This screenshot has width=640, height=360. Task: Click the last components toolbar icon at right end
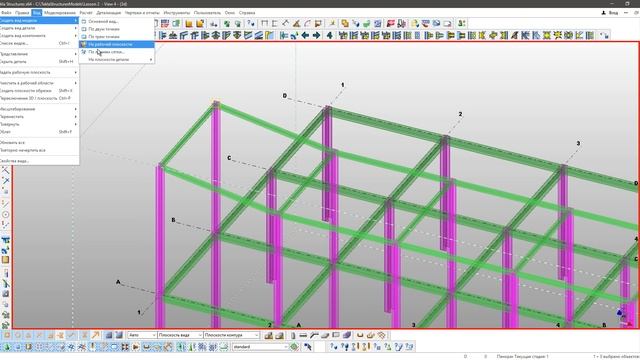[x=604, y=36]
